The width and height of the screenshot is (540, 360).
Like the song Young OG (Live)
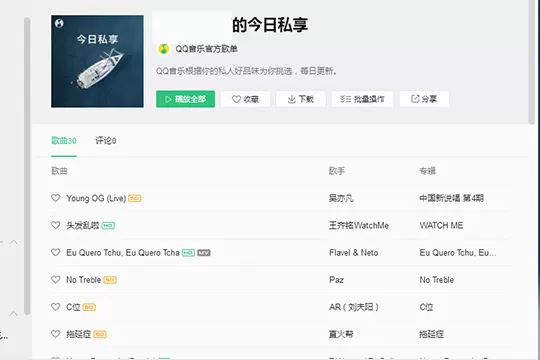point(55,198)
